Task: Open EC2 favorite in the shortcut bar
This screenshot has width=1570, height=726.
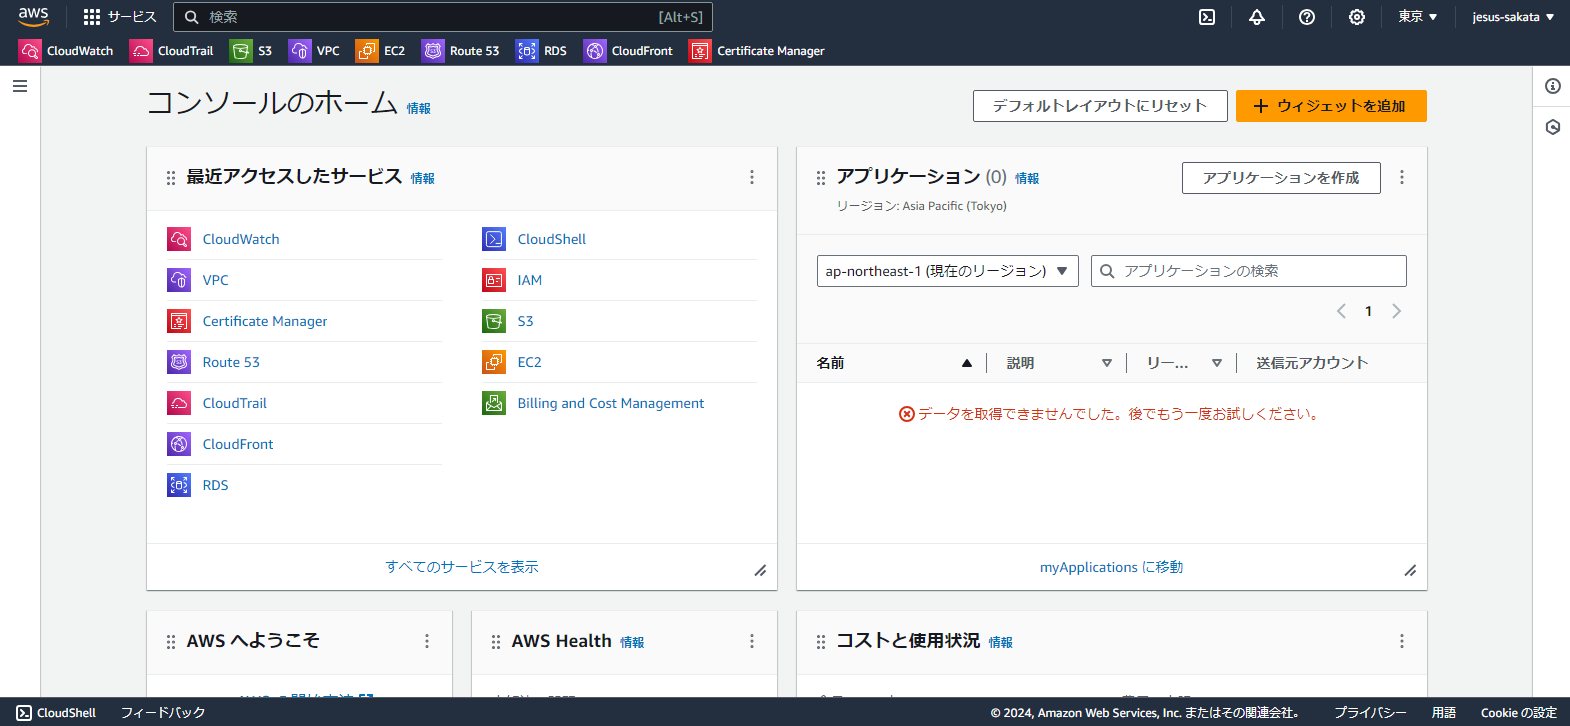Action: (x=381, y=51)
